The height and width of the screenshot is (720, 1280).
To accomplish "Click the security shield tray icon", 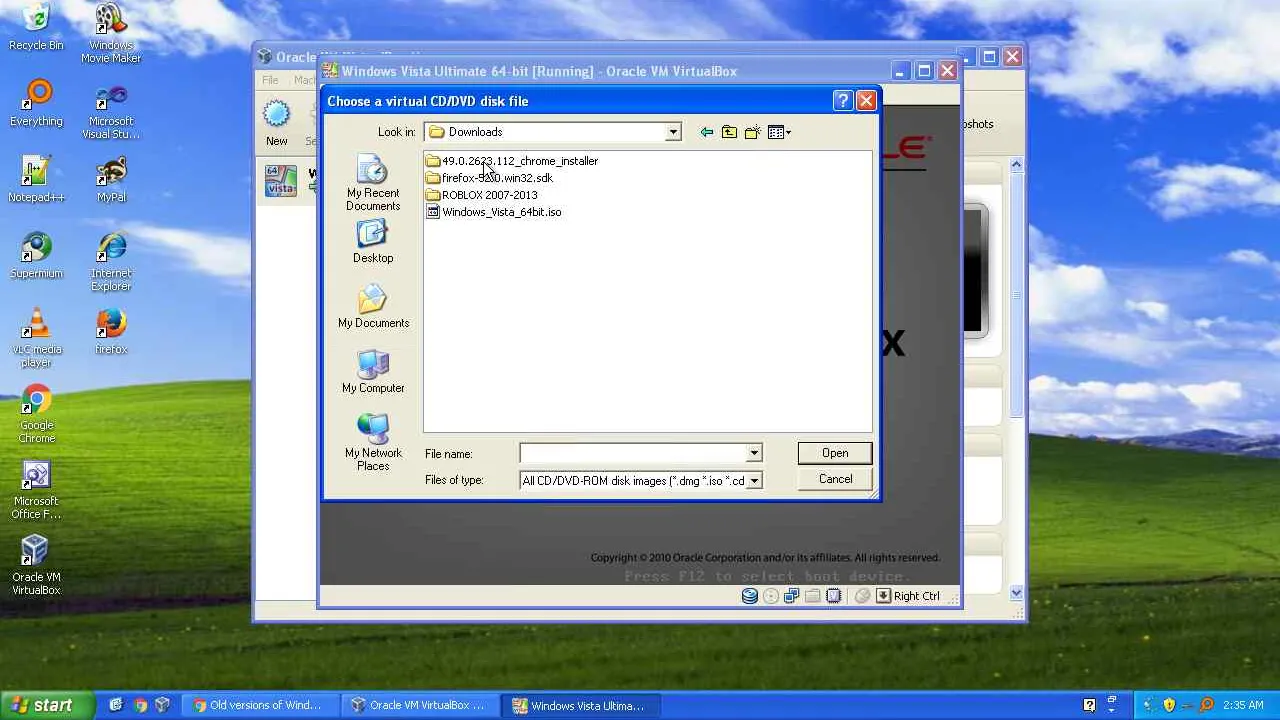I will point(1169,705).
